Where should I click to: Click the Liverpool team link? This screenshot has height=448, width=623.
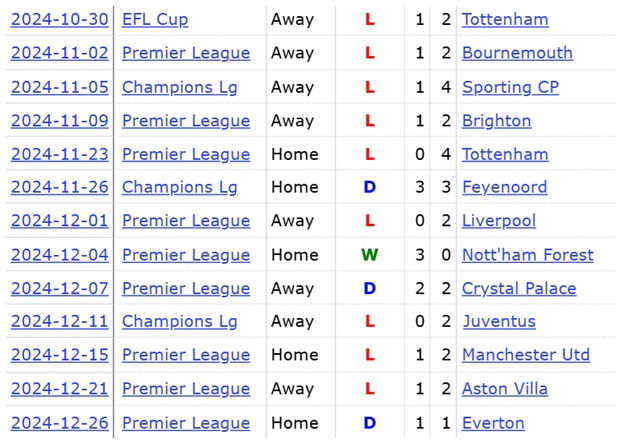click(498, 221)
